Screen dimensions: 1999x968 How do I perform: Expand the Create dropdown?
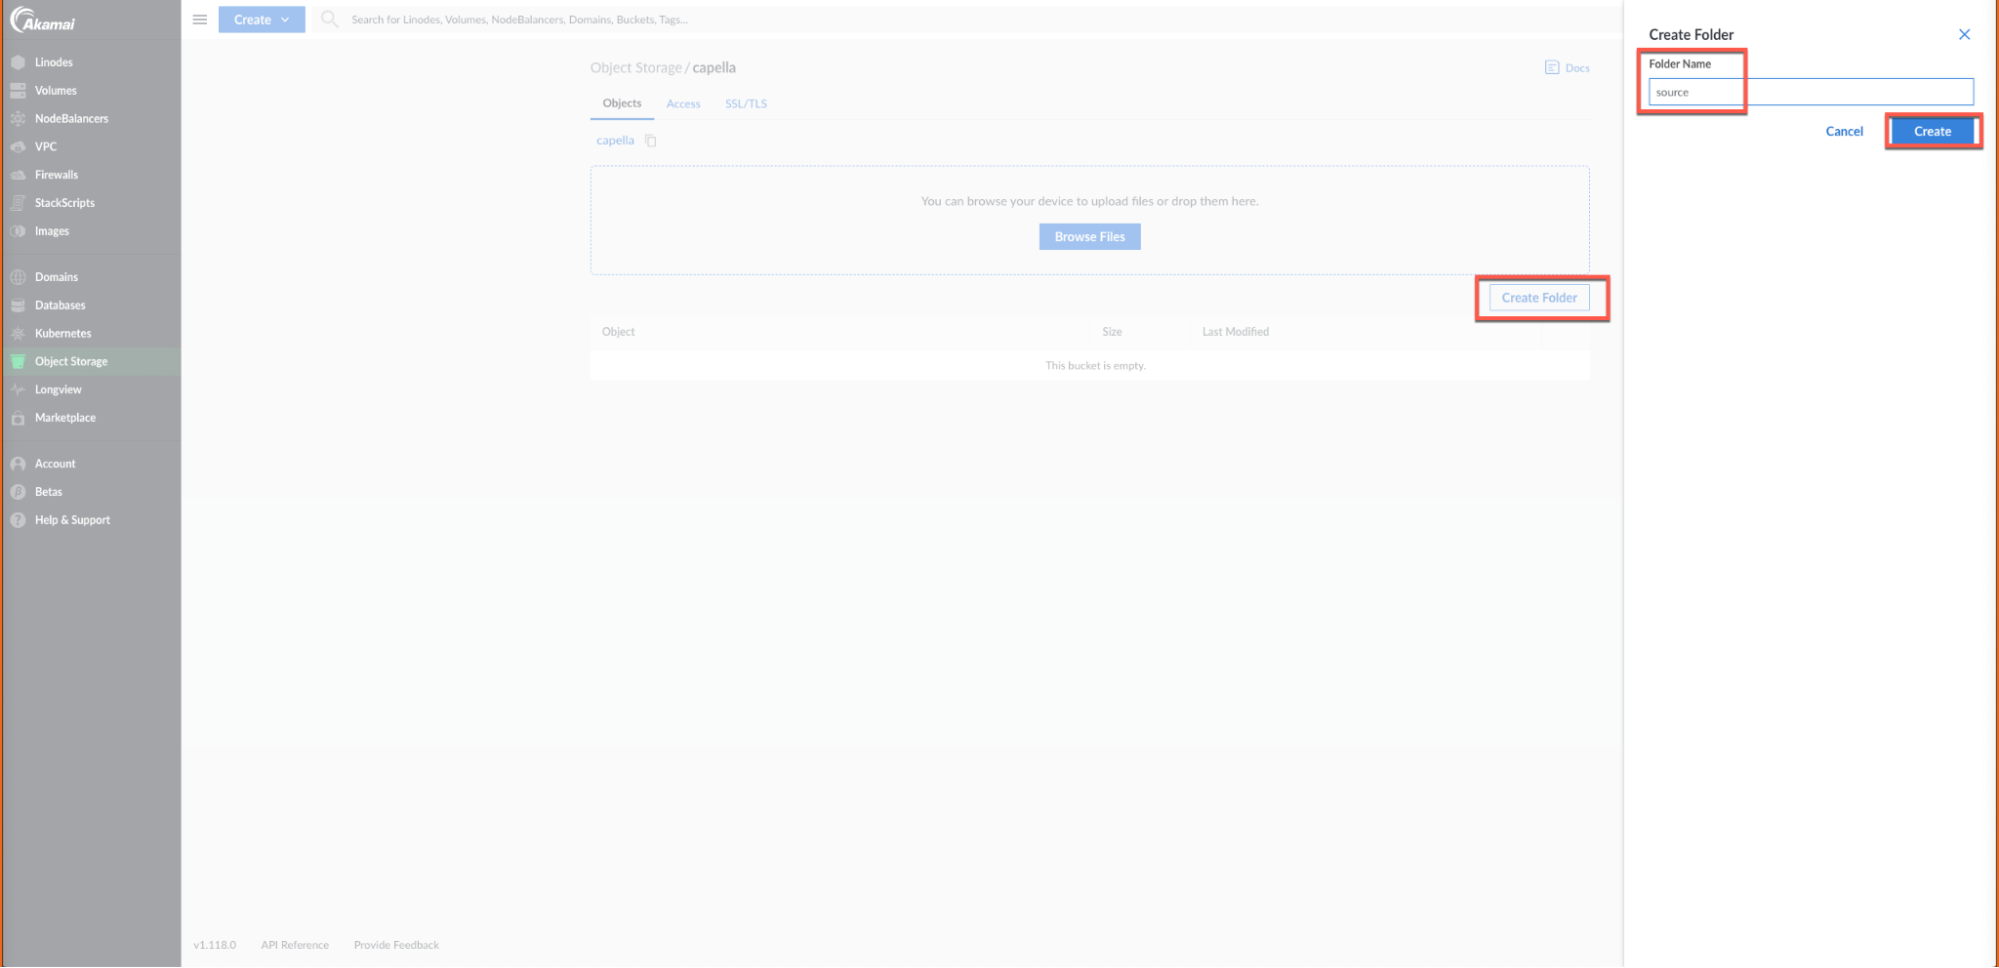(261, 19)
